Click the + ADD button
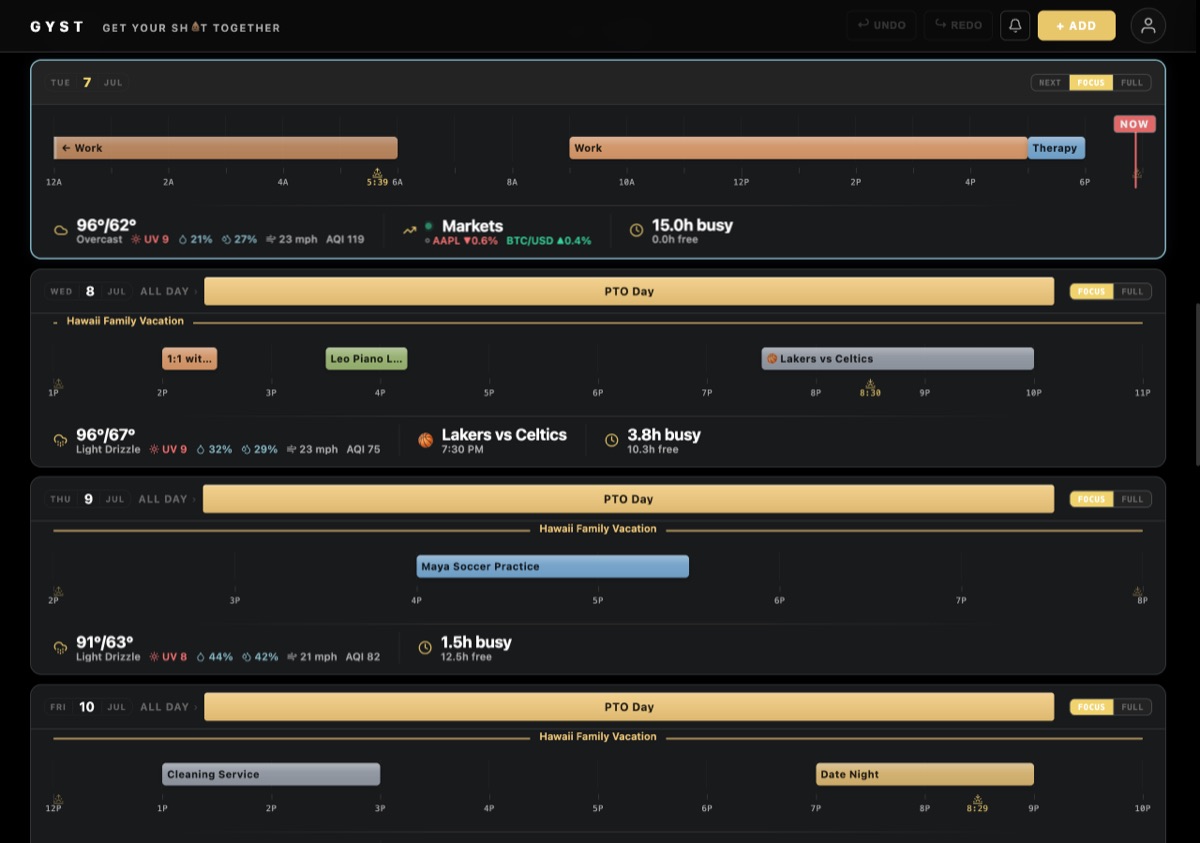The width and height of the screenshot is (1200, 843). coord(1076,26)
